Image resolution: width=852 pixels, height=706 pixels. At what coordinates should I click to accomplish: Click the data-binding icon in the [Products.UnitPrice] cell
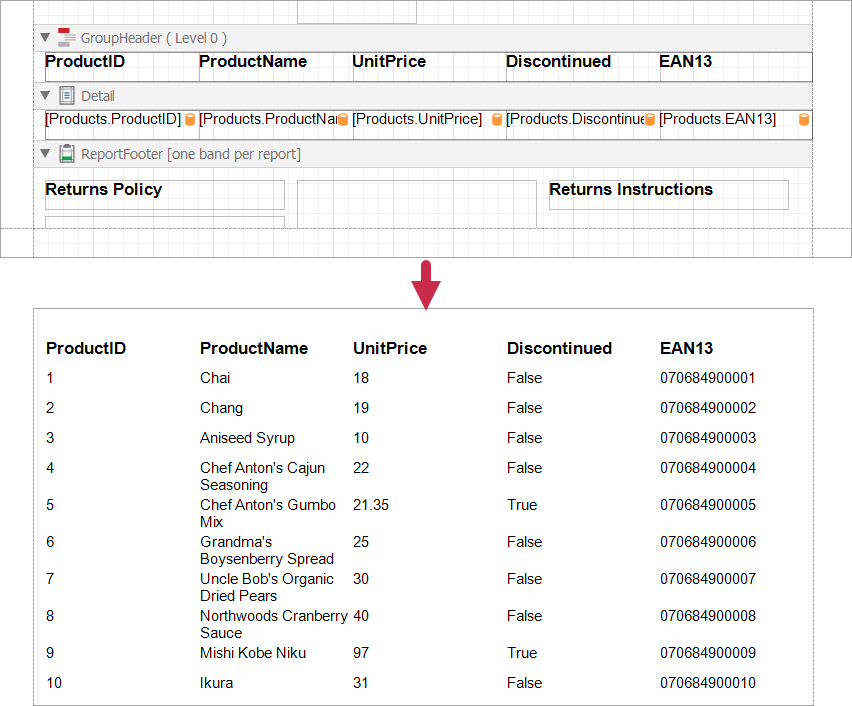click(x=497, y=120)
